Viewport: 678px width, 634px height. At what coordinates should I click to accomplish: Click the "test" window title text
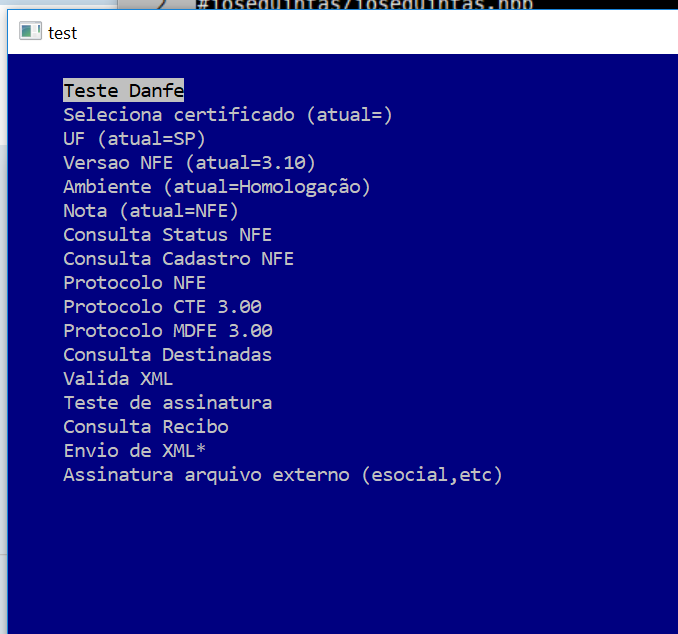(x=62, y=33)
